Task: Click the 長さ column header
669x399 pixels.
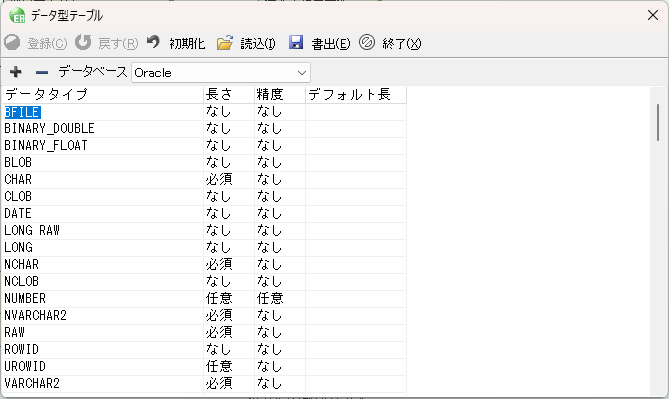Action: click(229, 95)
